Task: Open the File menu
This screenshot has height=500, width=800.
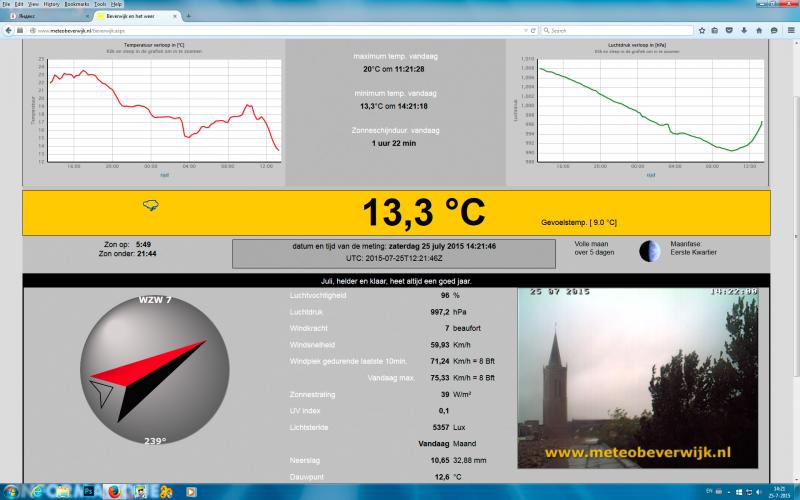Action: pos(6,4)
